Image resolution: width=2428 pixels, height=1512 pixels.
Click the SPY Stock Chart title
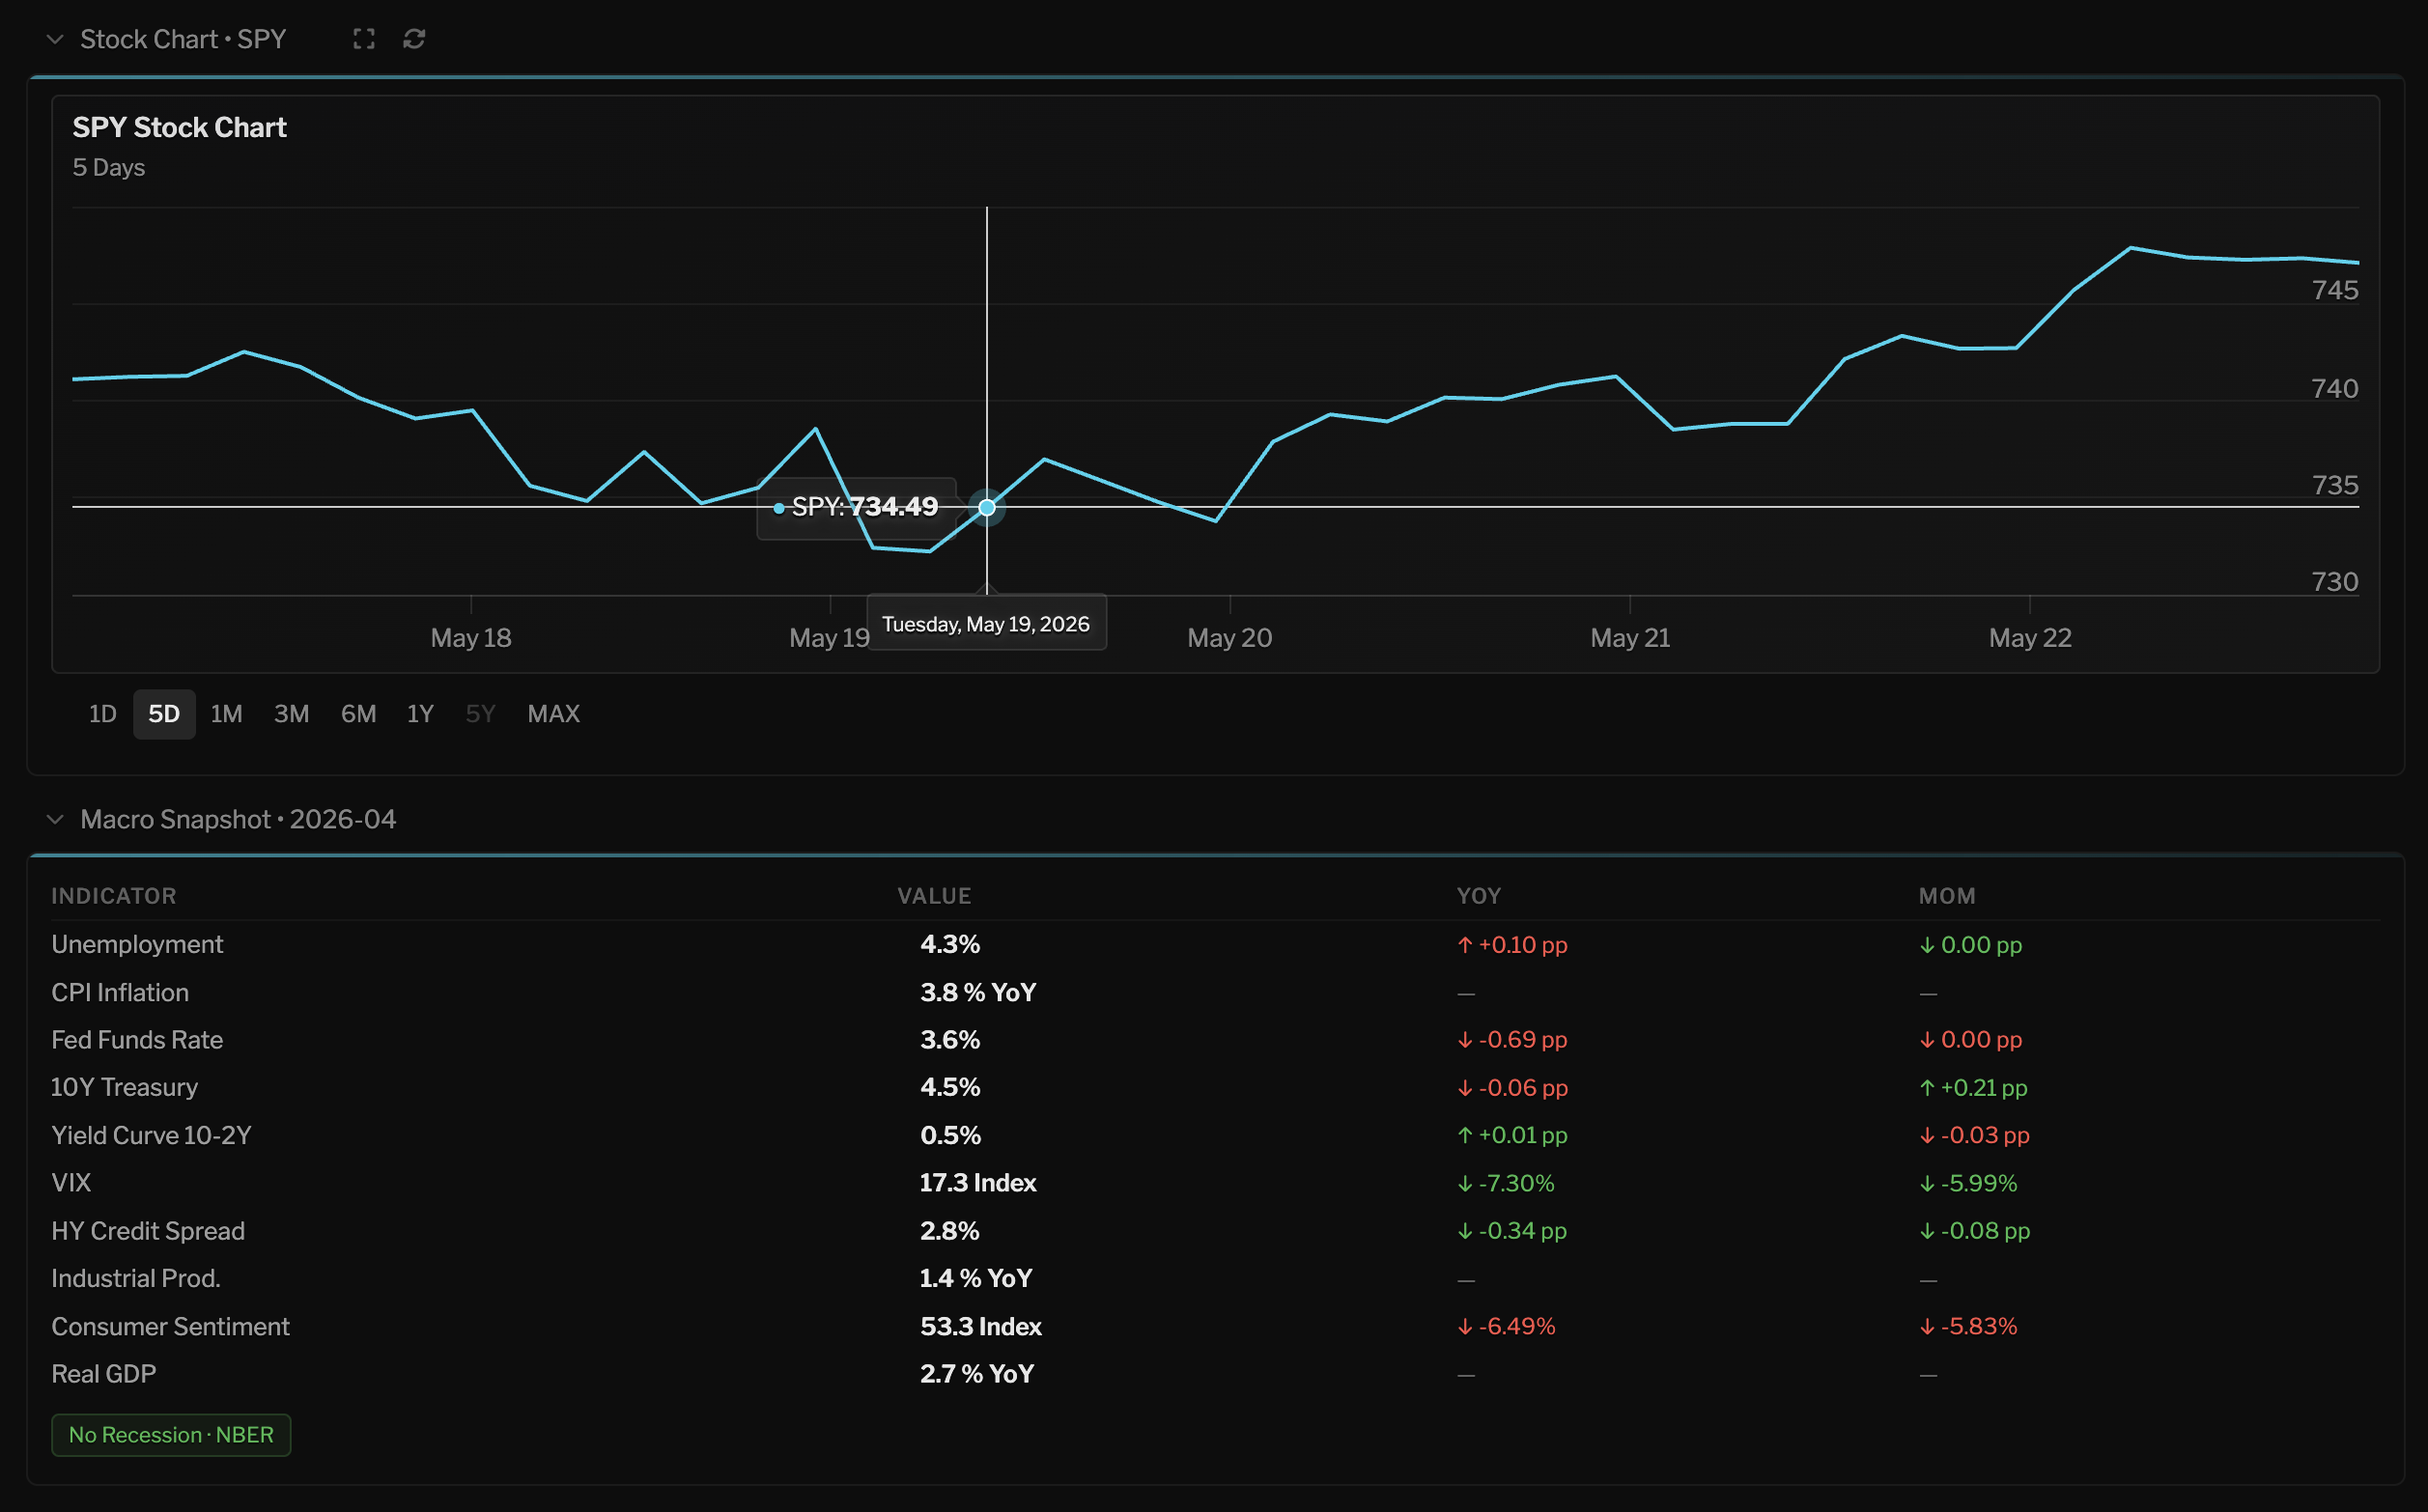pos(180,128)
